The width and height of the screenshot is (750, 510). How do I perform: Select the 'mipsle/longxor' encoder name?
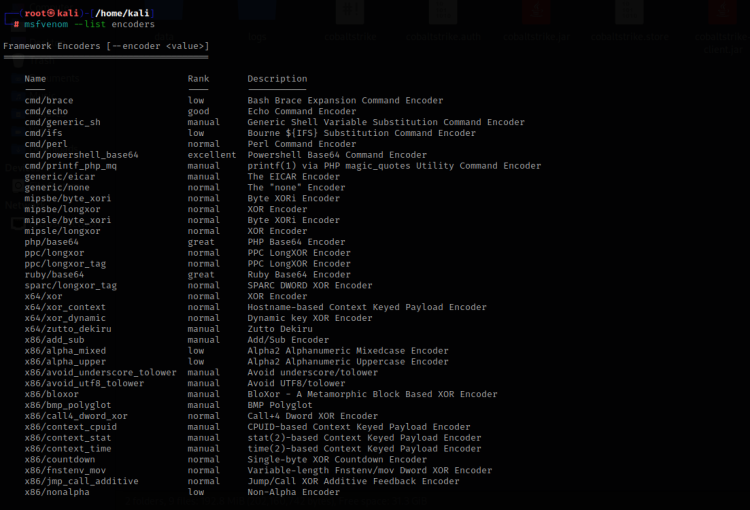(x=63, y=231)
